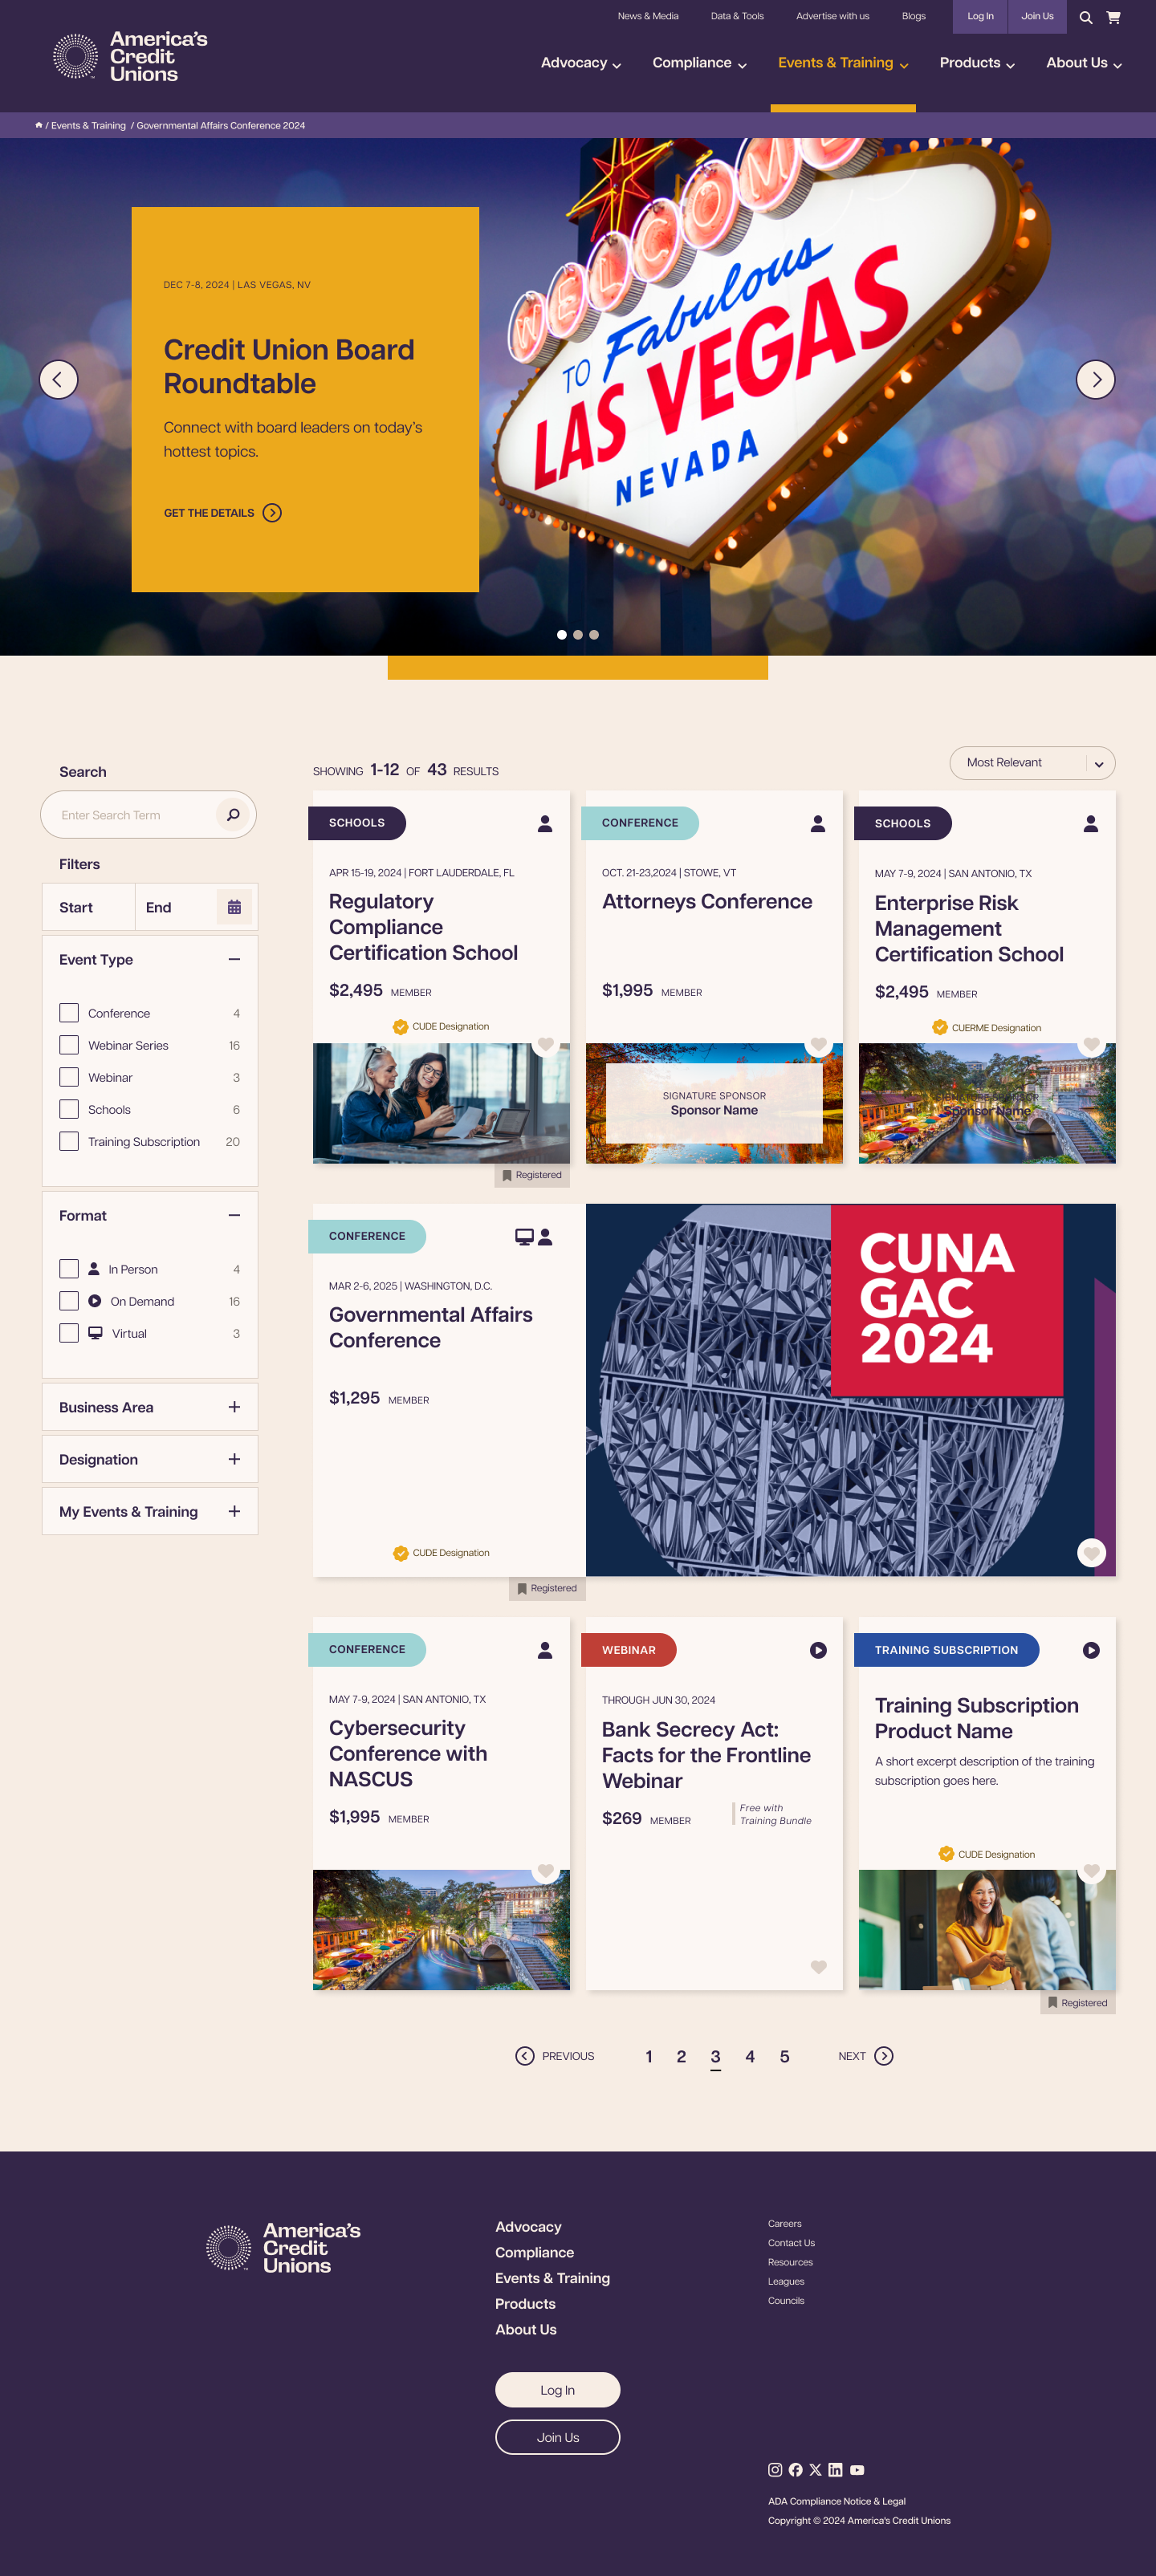This screenshot has height=2576, width=1156.
Task: Select the second carousel indicator dot
Action: click(578, 635)
